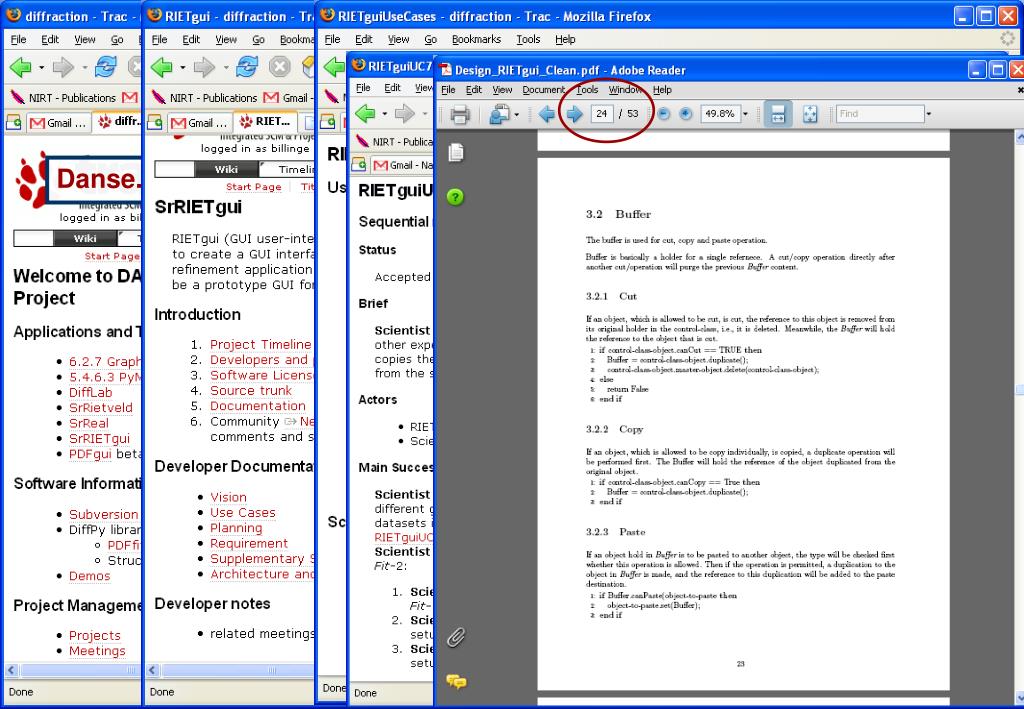Click the Wiki button in the RIETgui window
Screen dimensions: 1024x709
point(227,170)
